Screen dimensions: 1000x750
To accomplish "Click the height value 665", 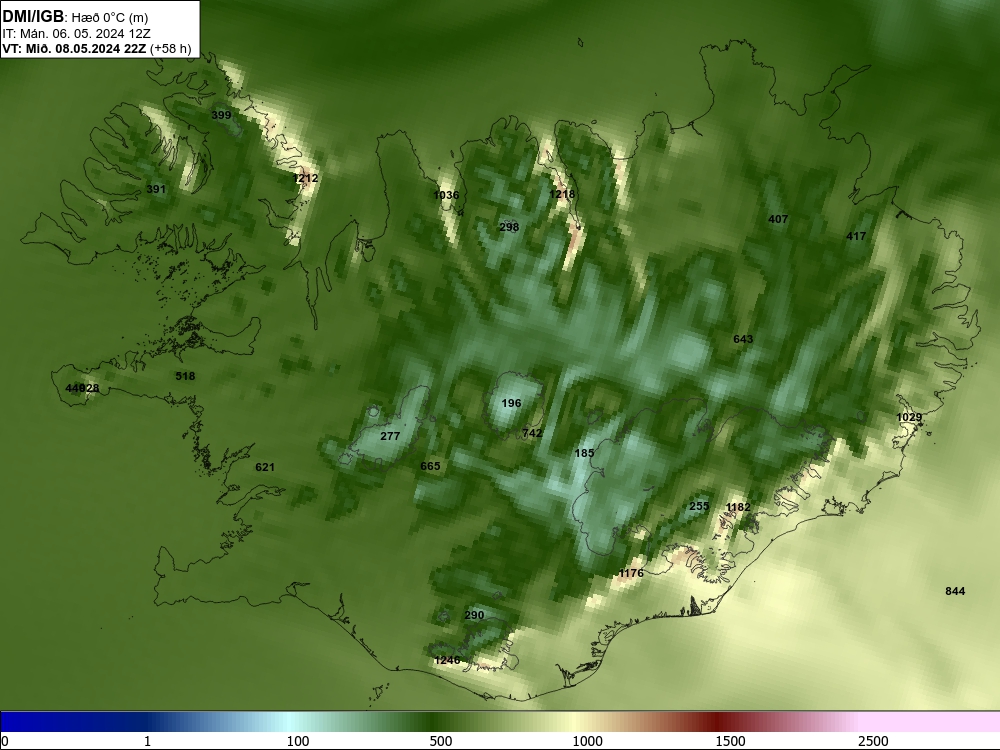I will tap(430, 466).
